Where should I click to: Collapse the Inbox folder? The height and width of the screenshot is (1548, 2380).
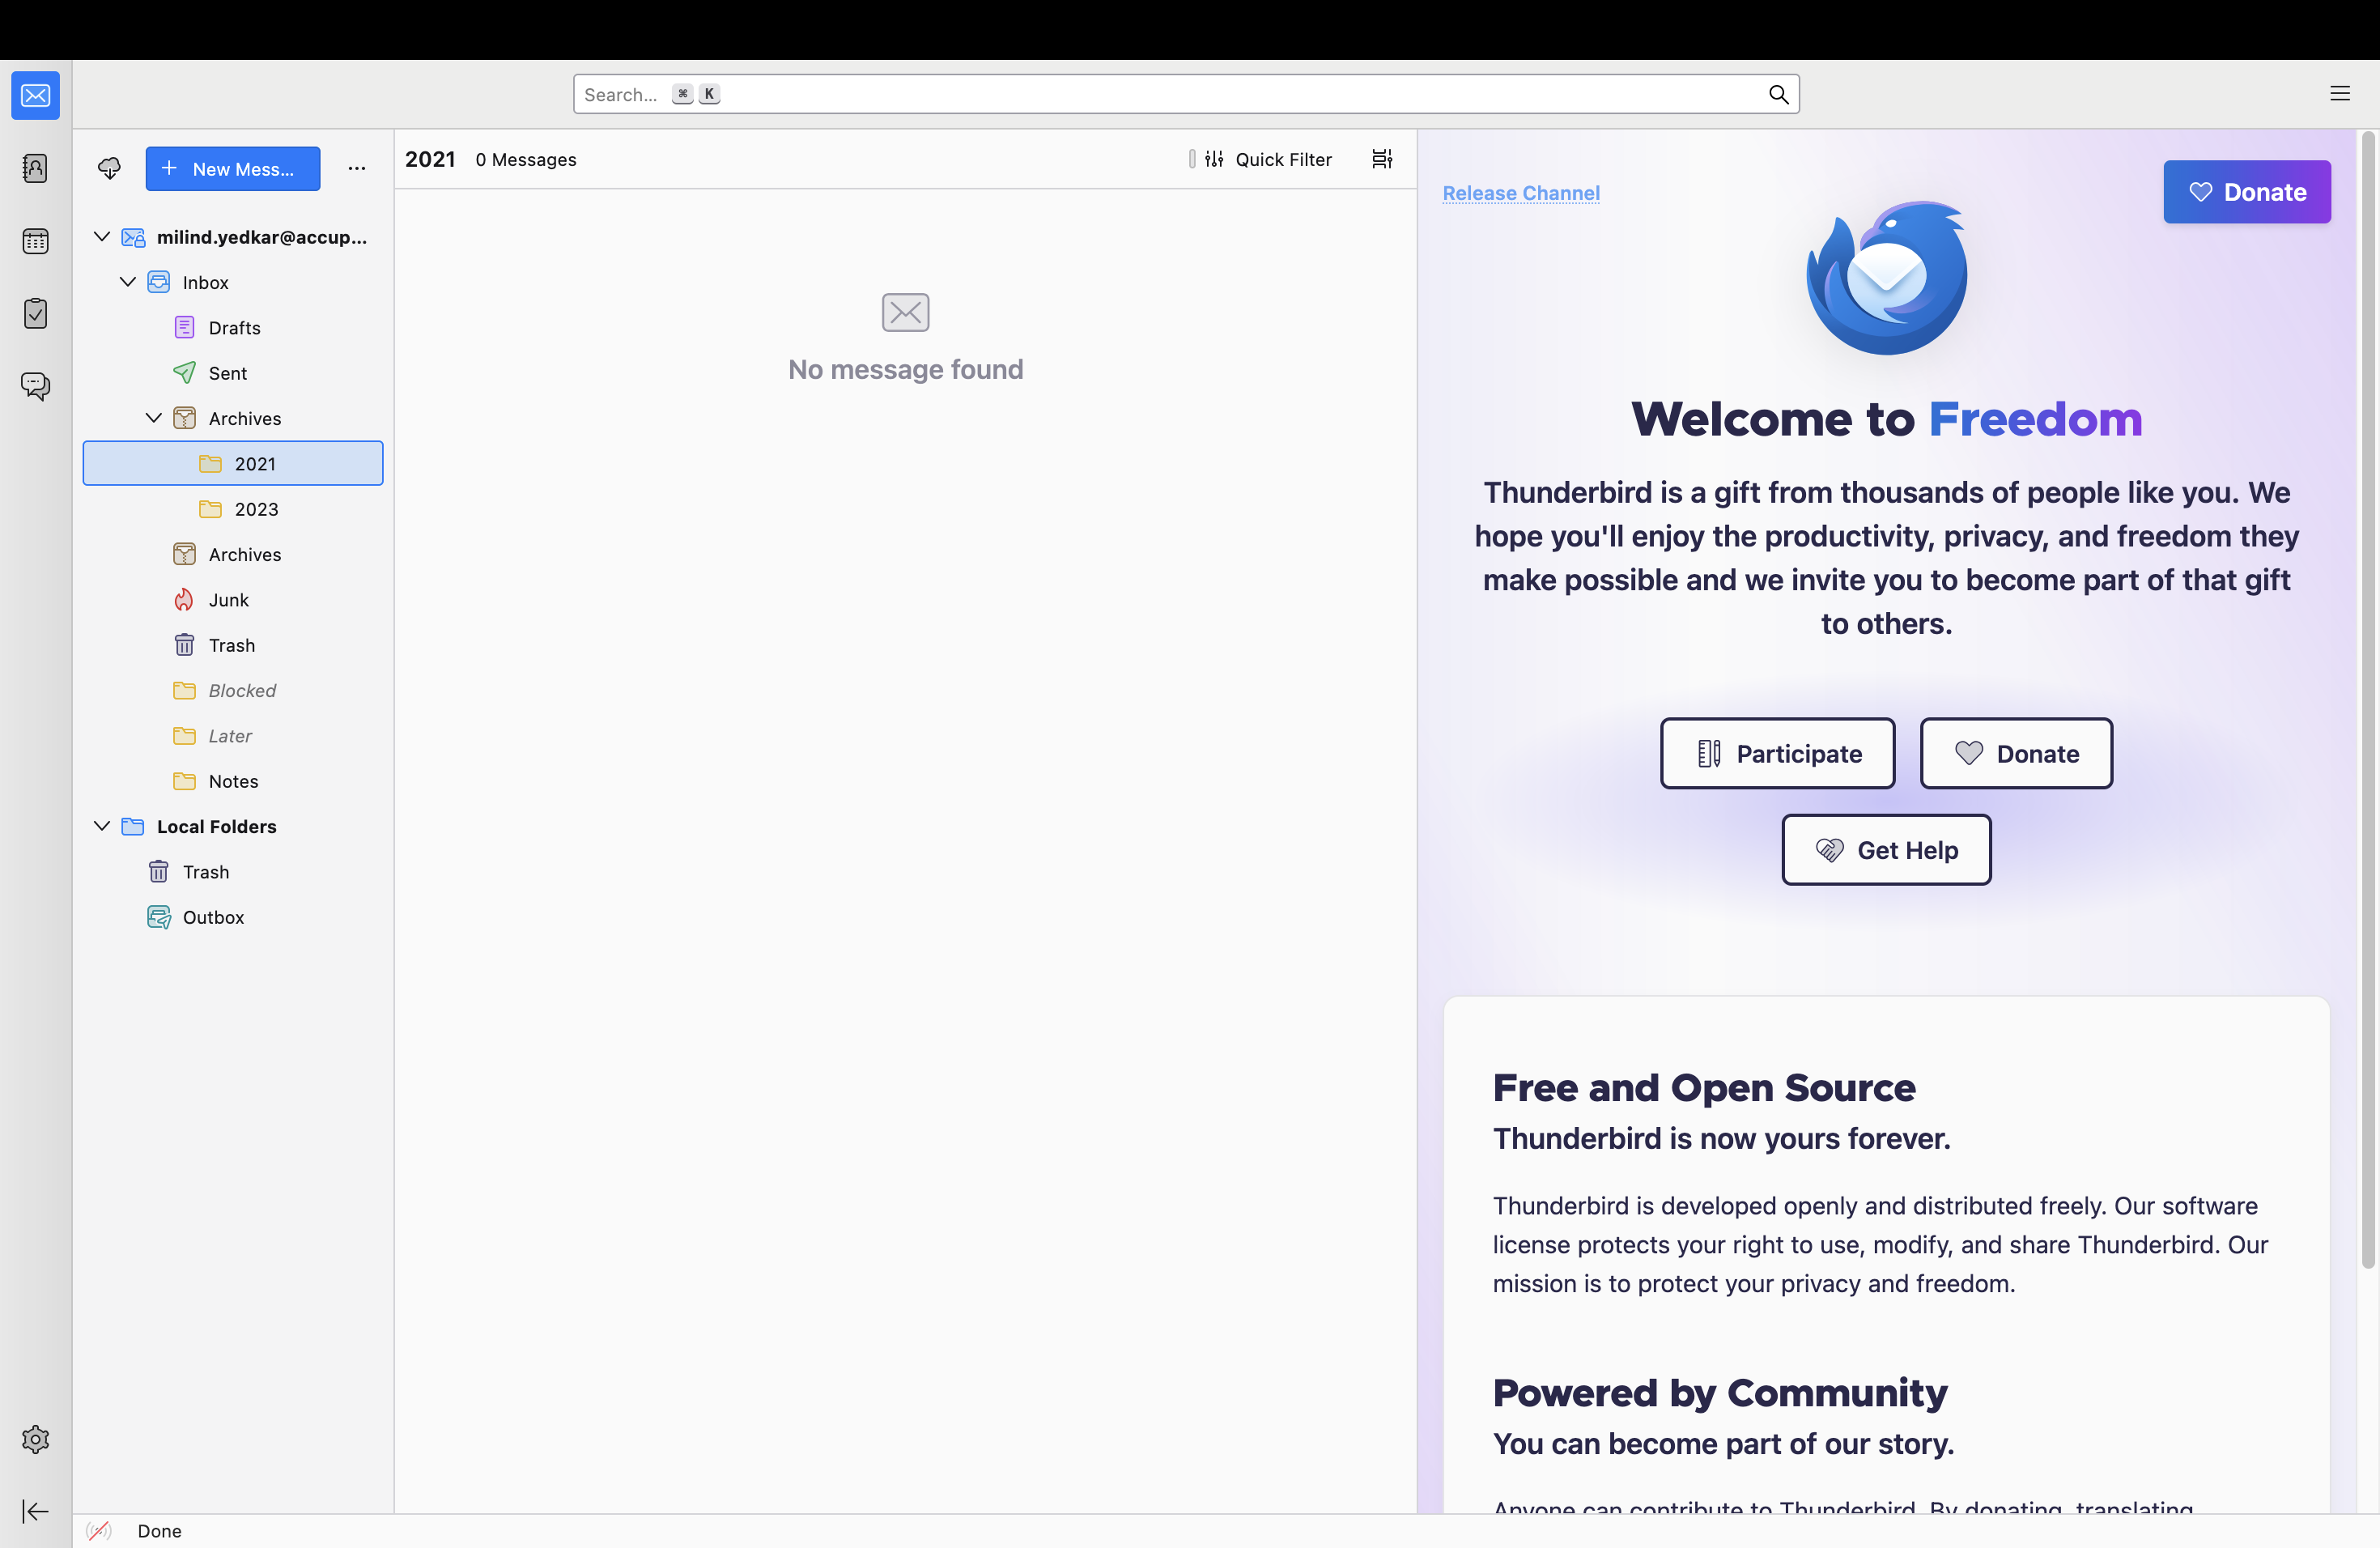pos(128,282)
